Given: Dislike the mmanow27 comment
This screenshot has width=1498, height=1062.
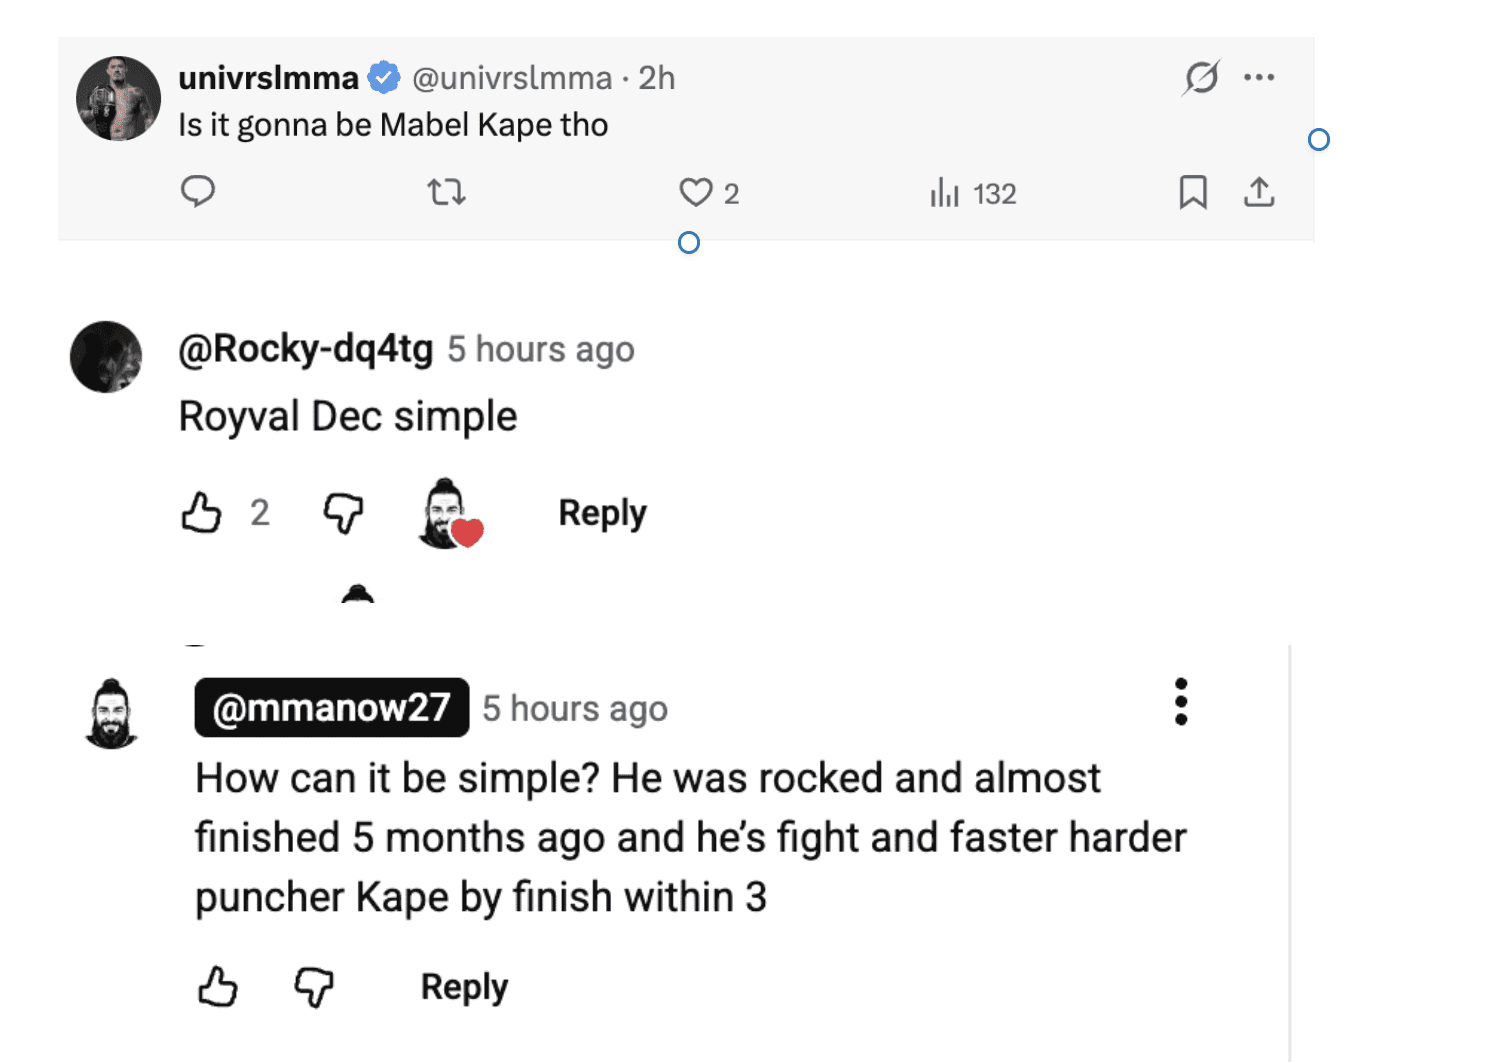Looking at the screenshot, I should pyautogui.click(x=314, y=987).
